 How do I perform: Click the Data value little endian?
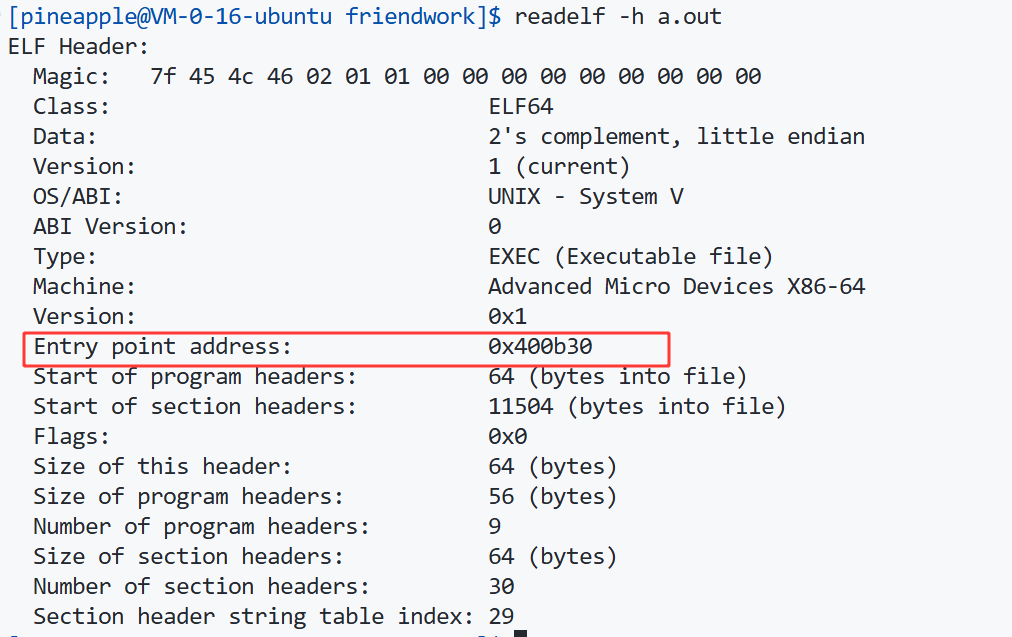[x=780, y=136]
